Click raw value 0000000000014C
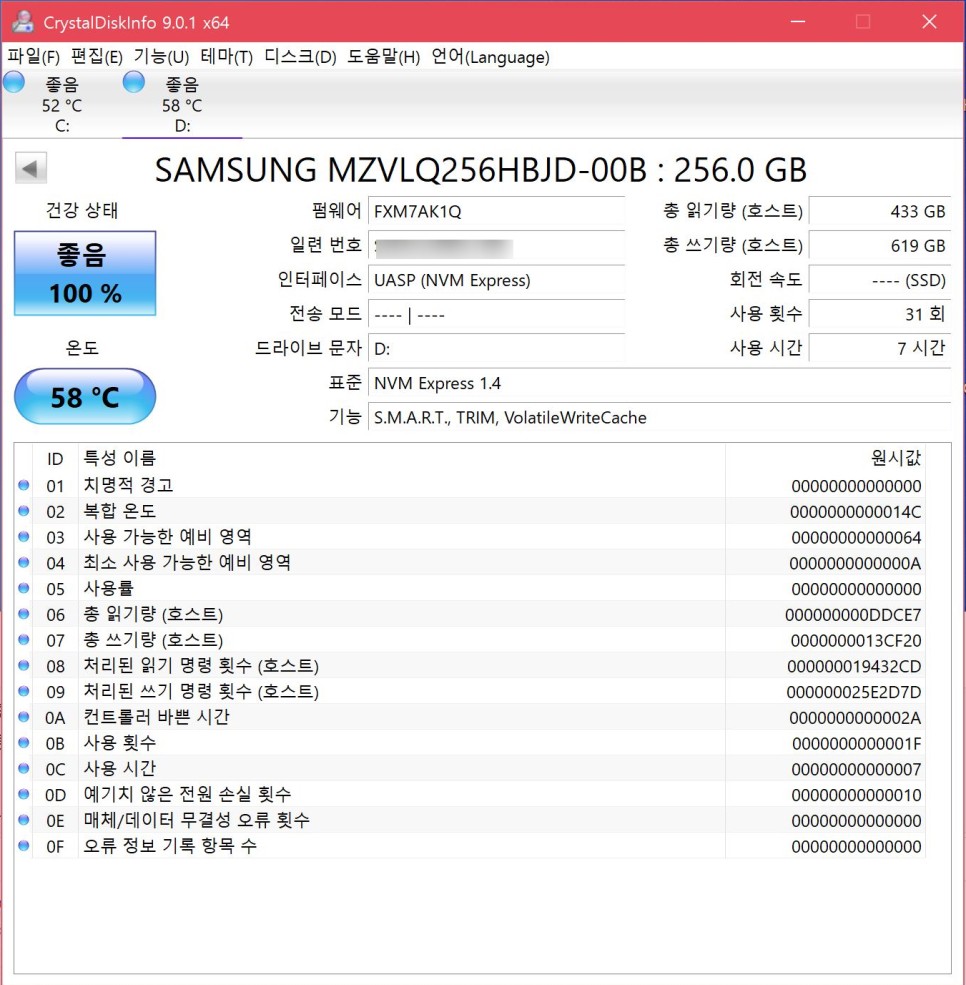This screenshot has width=966, height=985. pos(855,512)
